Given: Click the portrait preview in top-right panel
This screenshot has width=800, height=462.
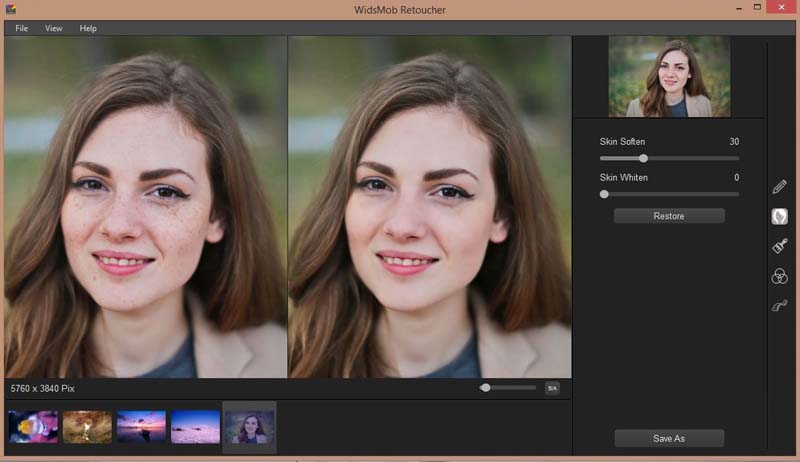Looking at the screenshot, I should click(669, 78).
